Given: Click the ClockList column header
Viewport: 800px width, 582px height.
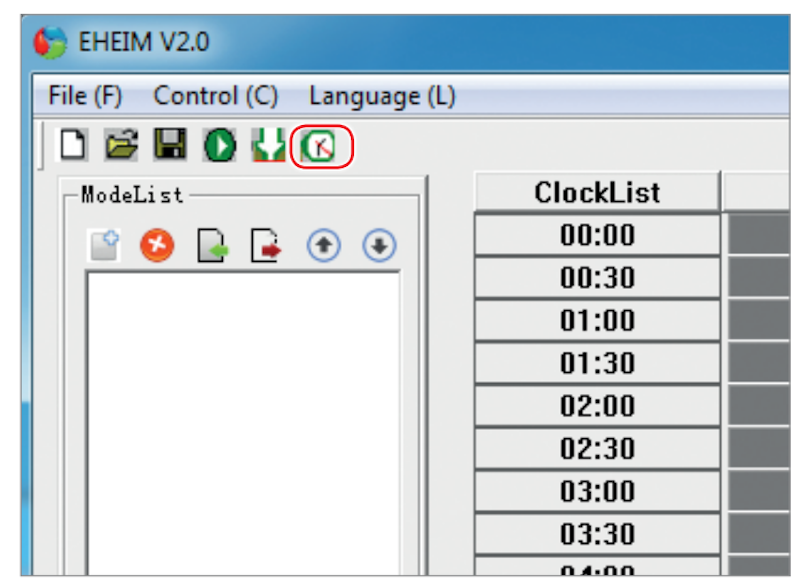Looking at the screenshot, I should [x=597, y=192].
